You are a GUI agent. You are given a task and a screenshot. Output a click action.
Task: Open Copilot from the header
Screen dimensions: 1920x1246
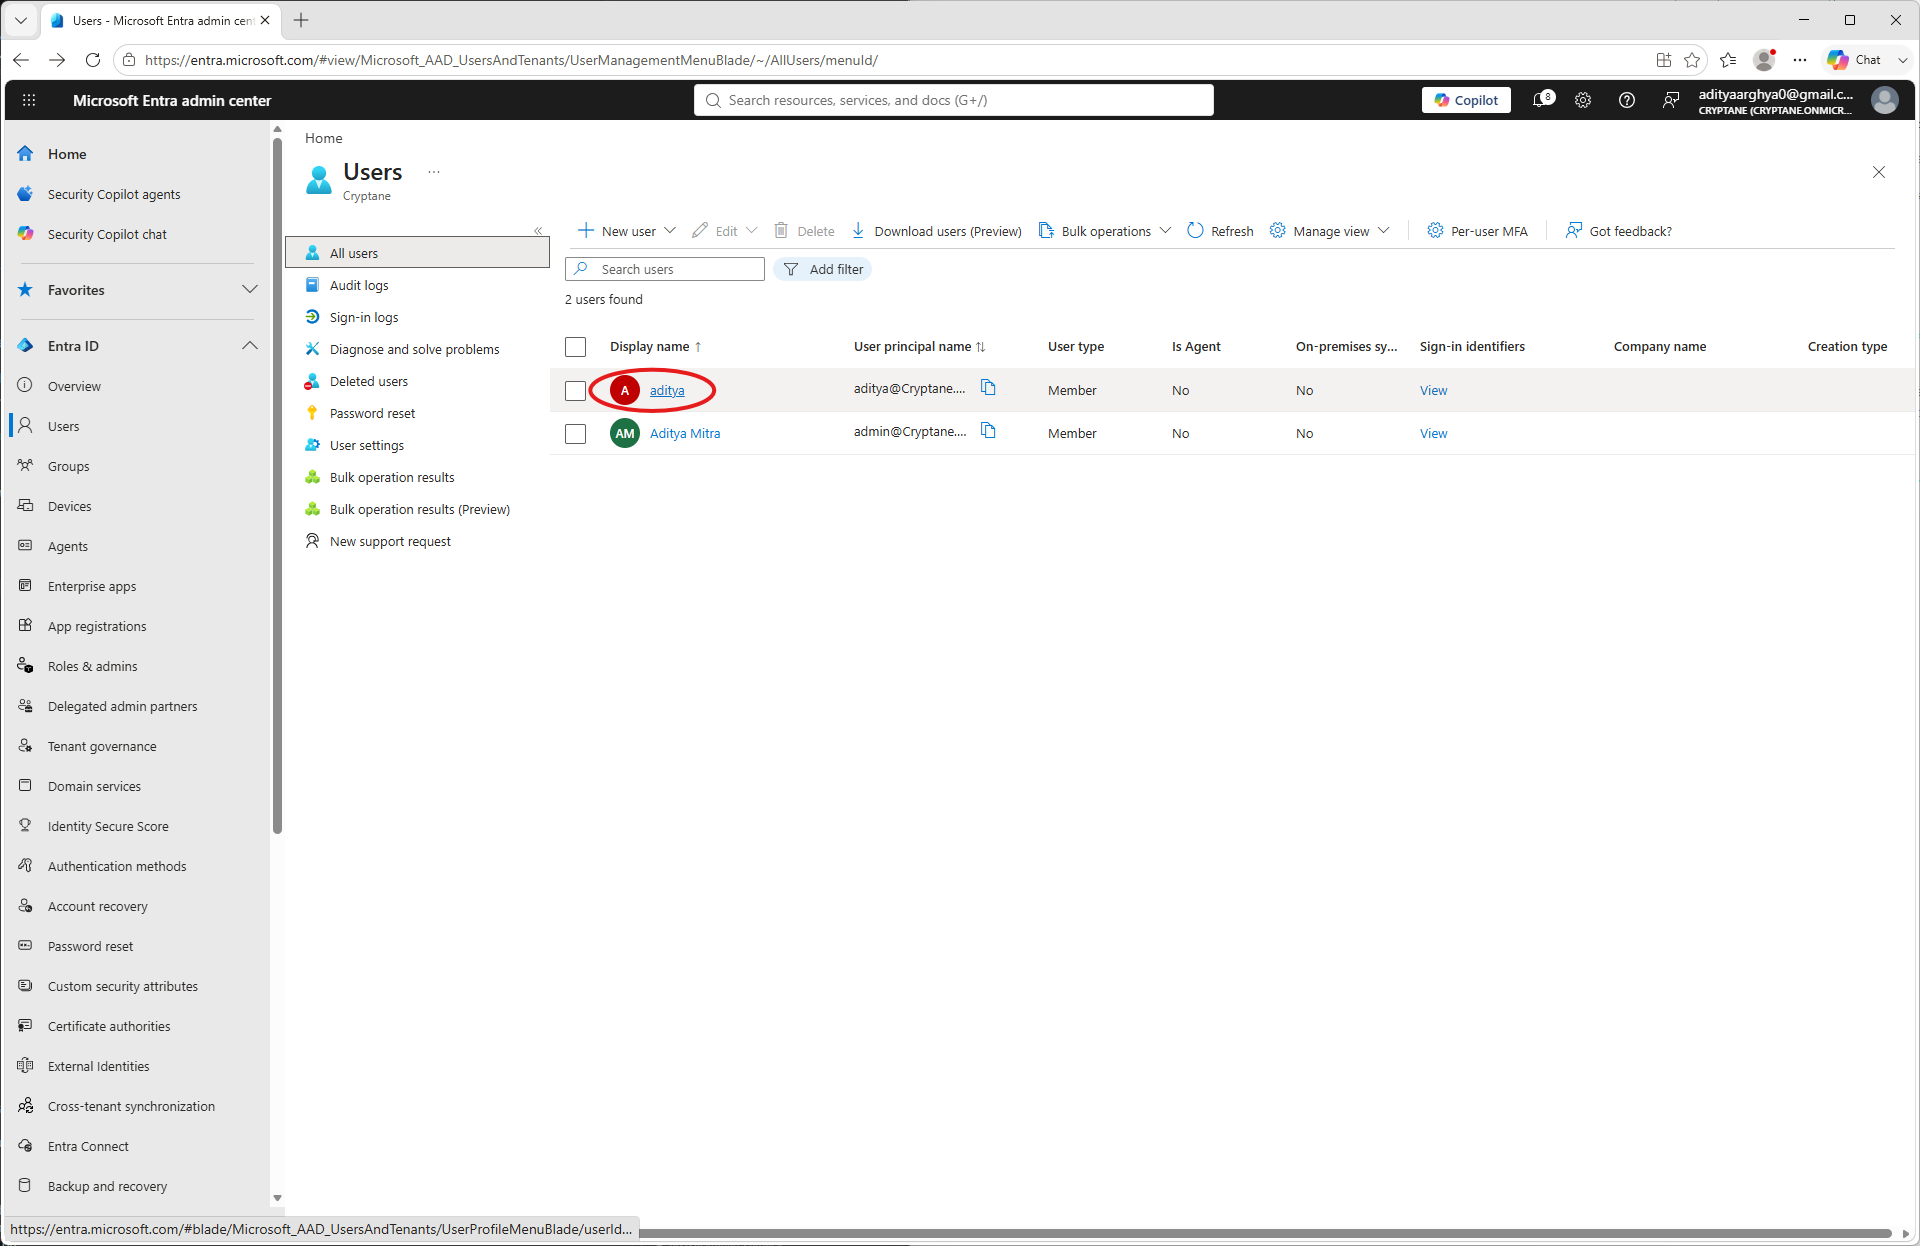tap(1466, 100)
